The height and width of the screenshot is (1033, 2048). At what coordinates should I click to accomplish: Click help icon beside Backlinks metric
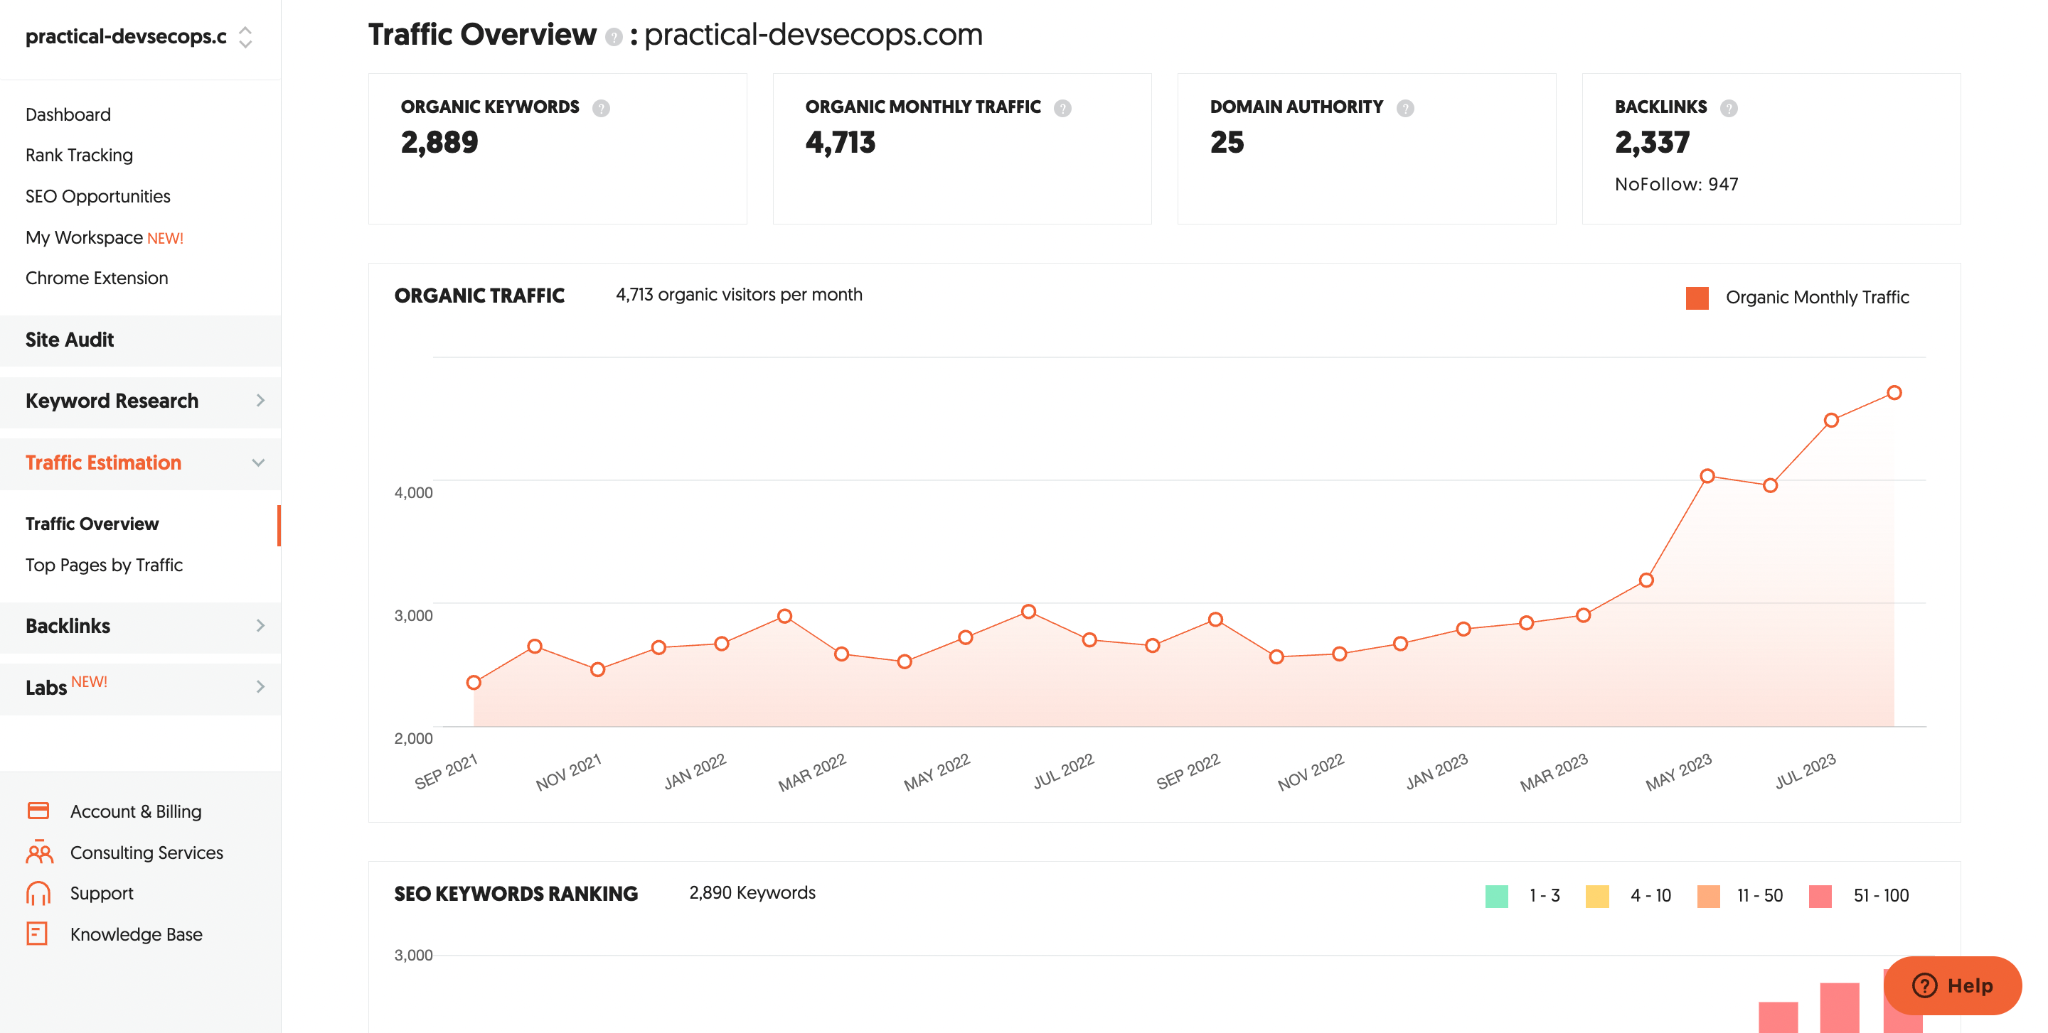click(1729, 108)
